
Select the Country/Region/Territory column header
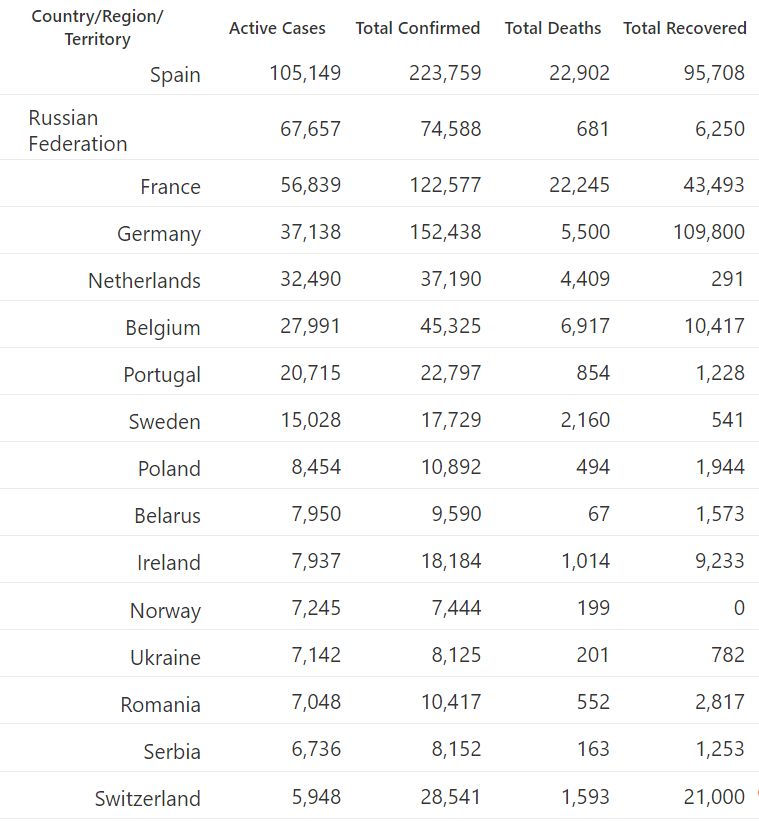[x=97, y=27]
